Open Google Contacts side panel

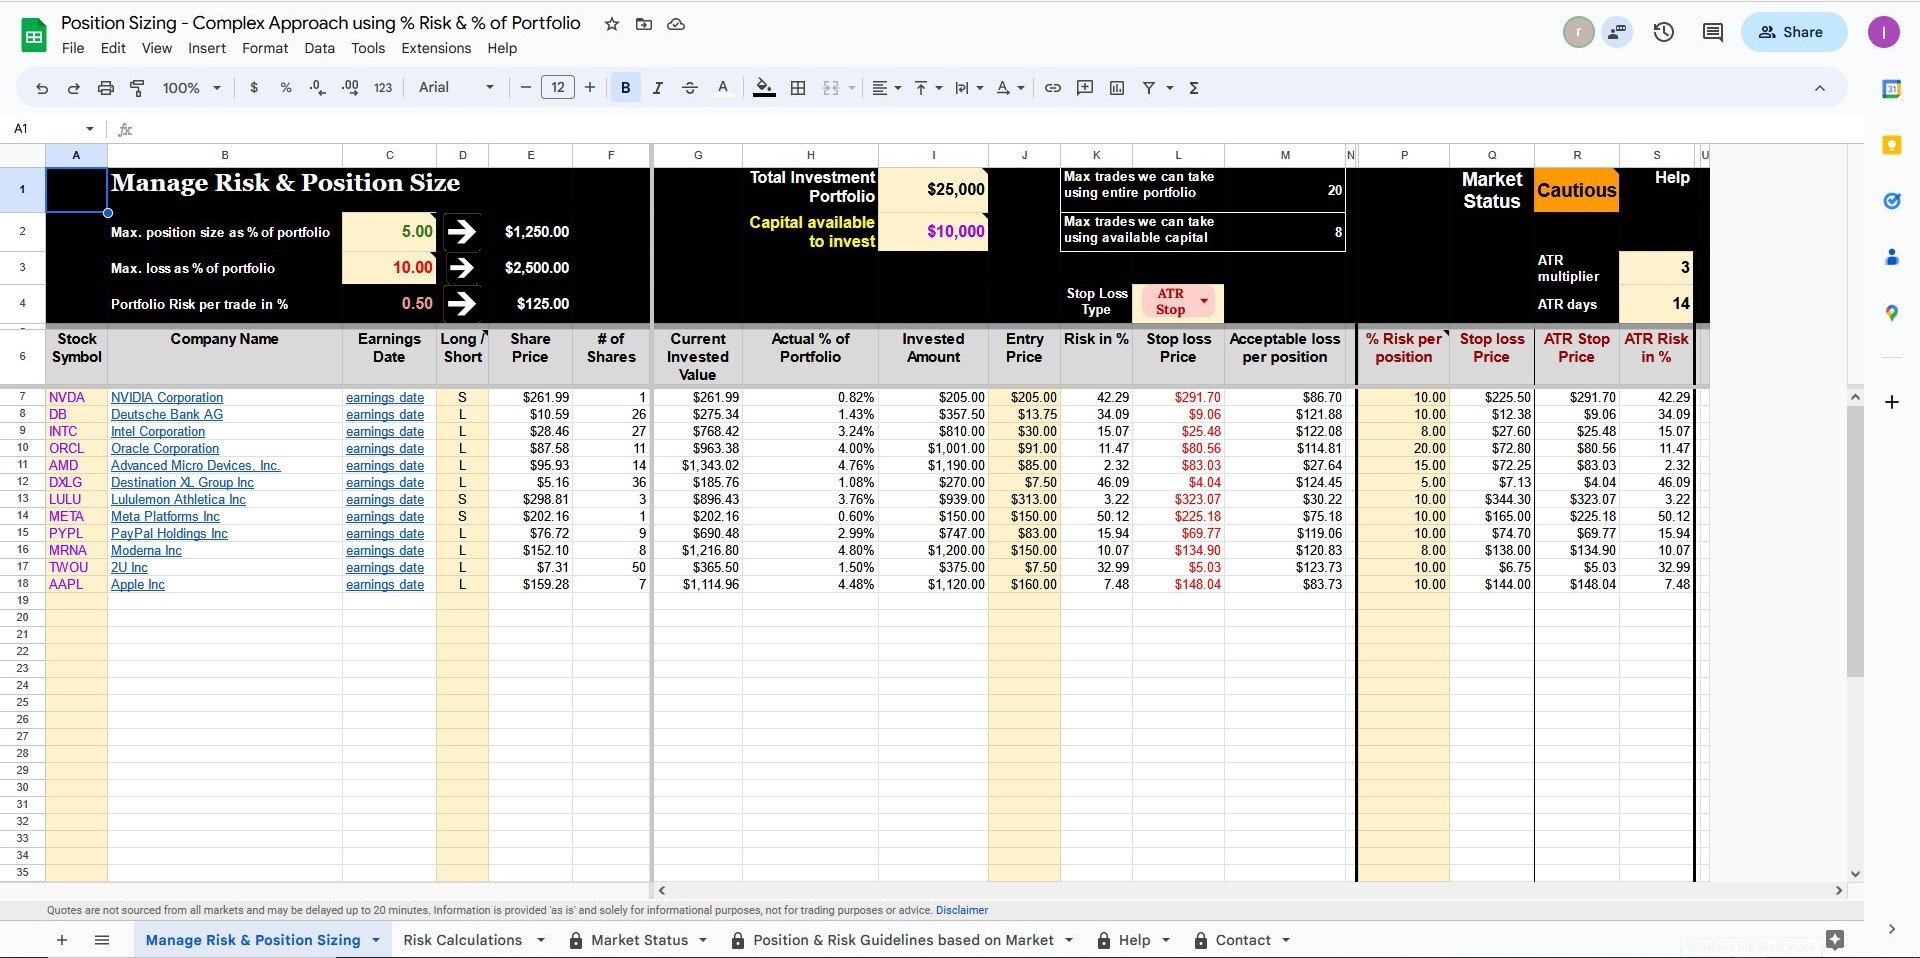[x=1892, y=257]
